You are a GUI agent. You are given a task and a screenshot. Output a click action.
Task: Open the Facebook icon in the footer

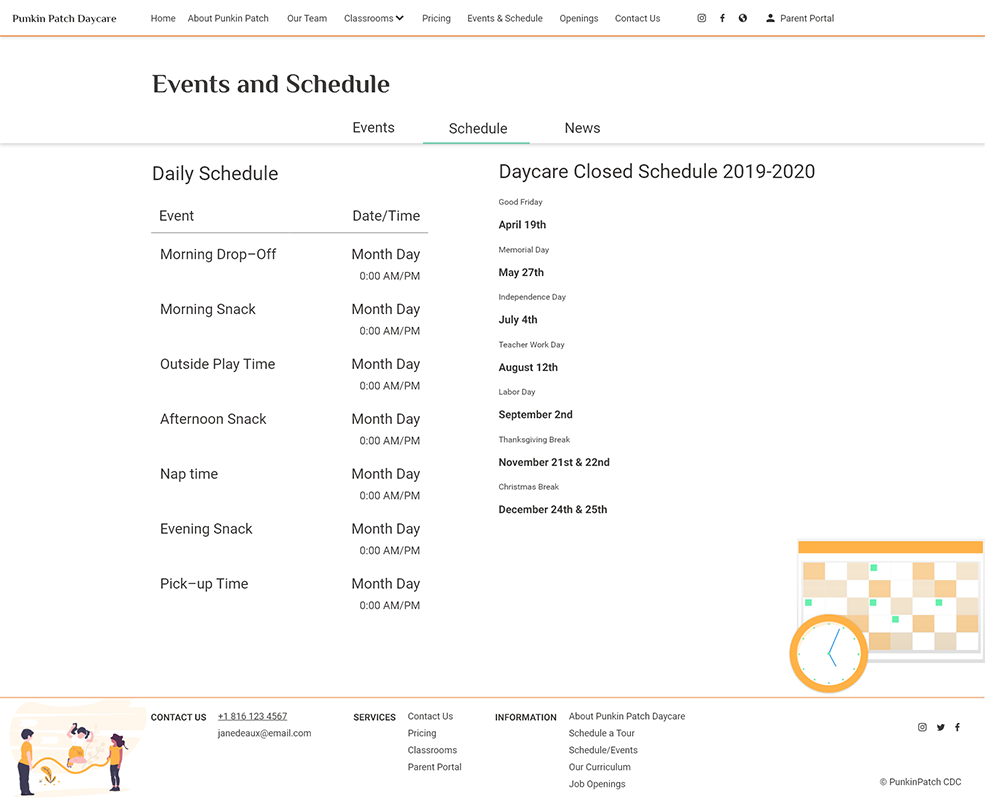tap(957, 727)
